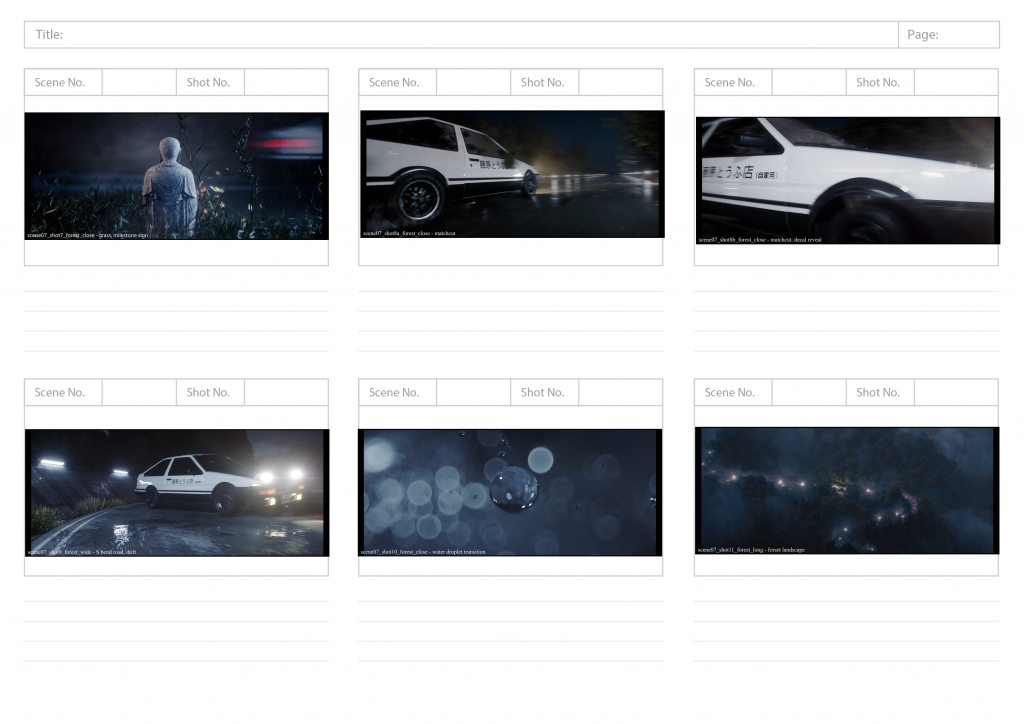
Task: Select the forest landscape aerial frame
Action: pyautogui.click(x=847, y=490)
